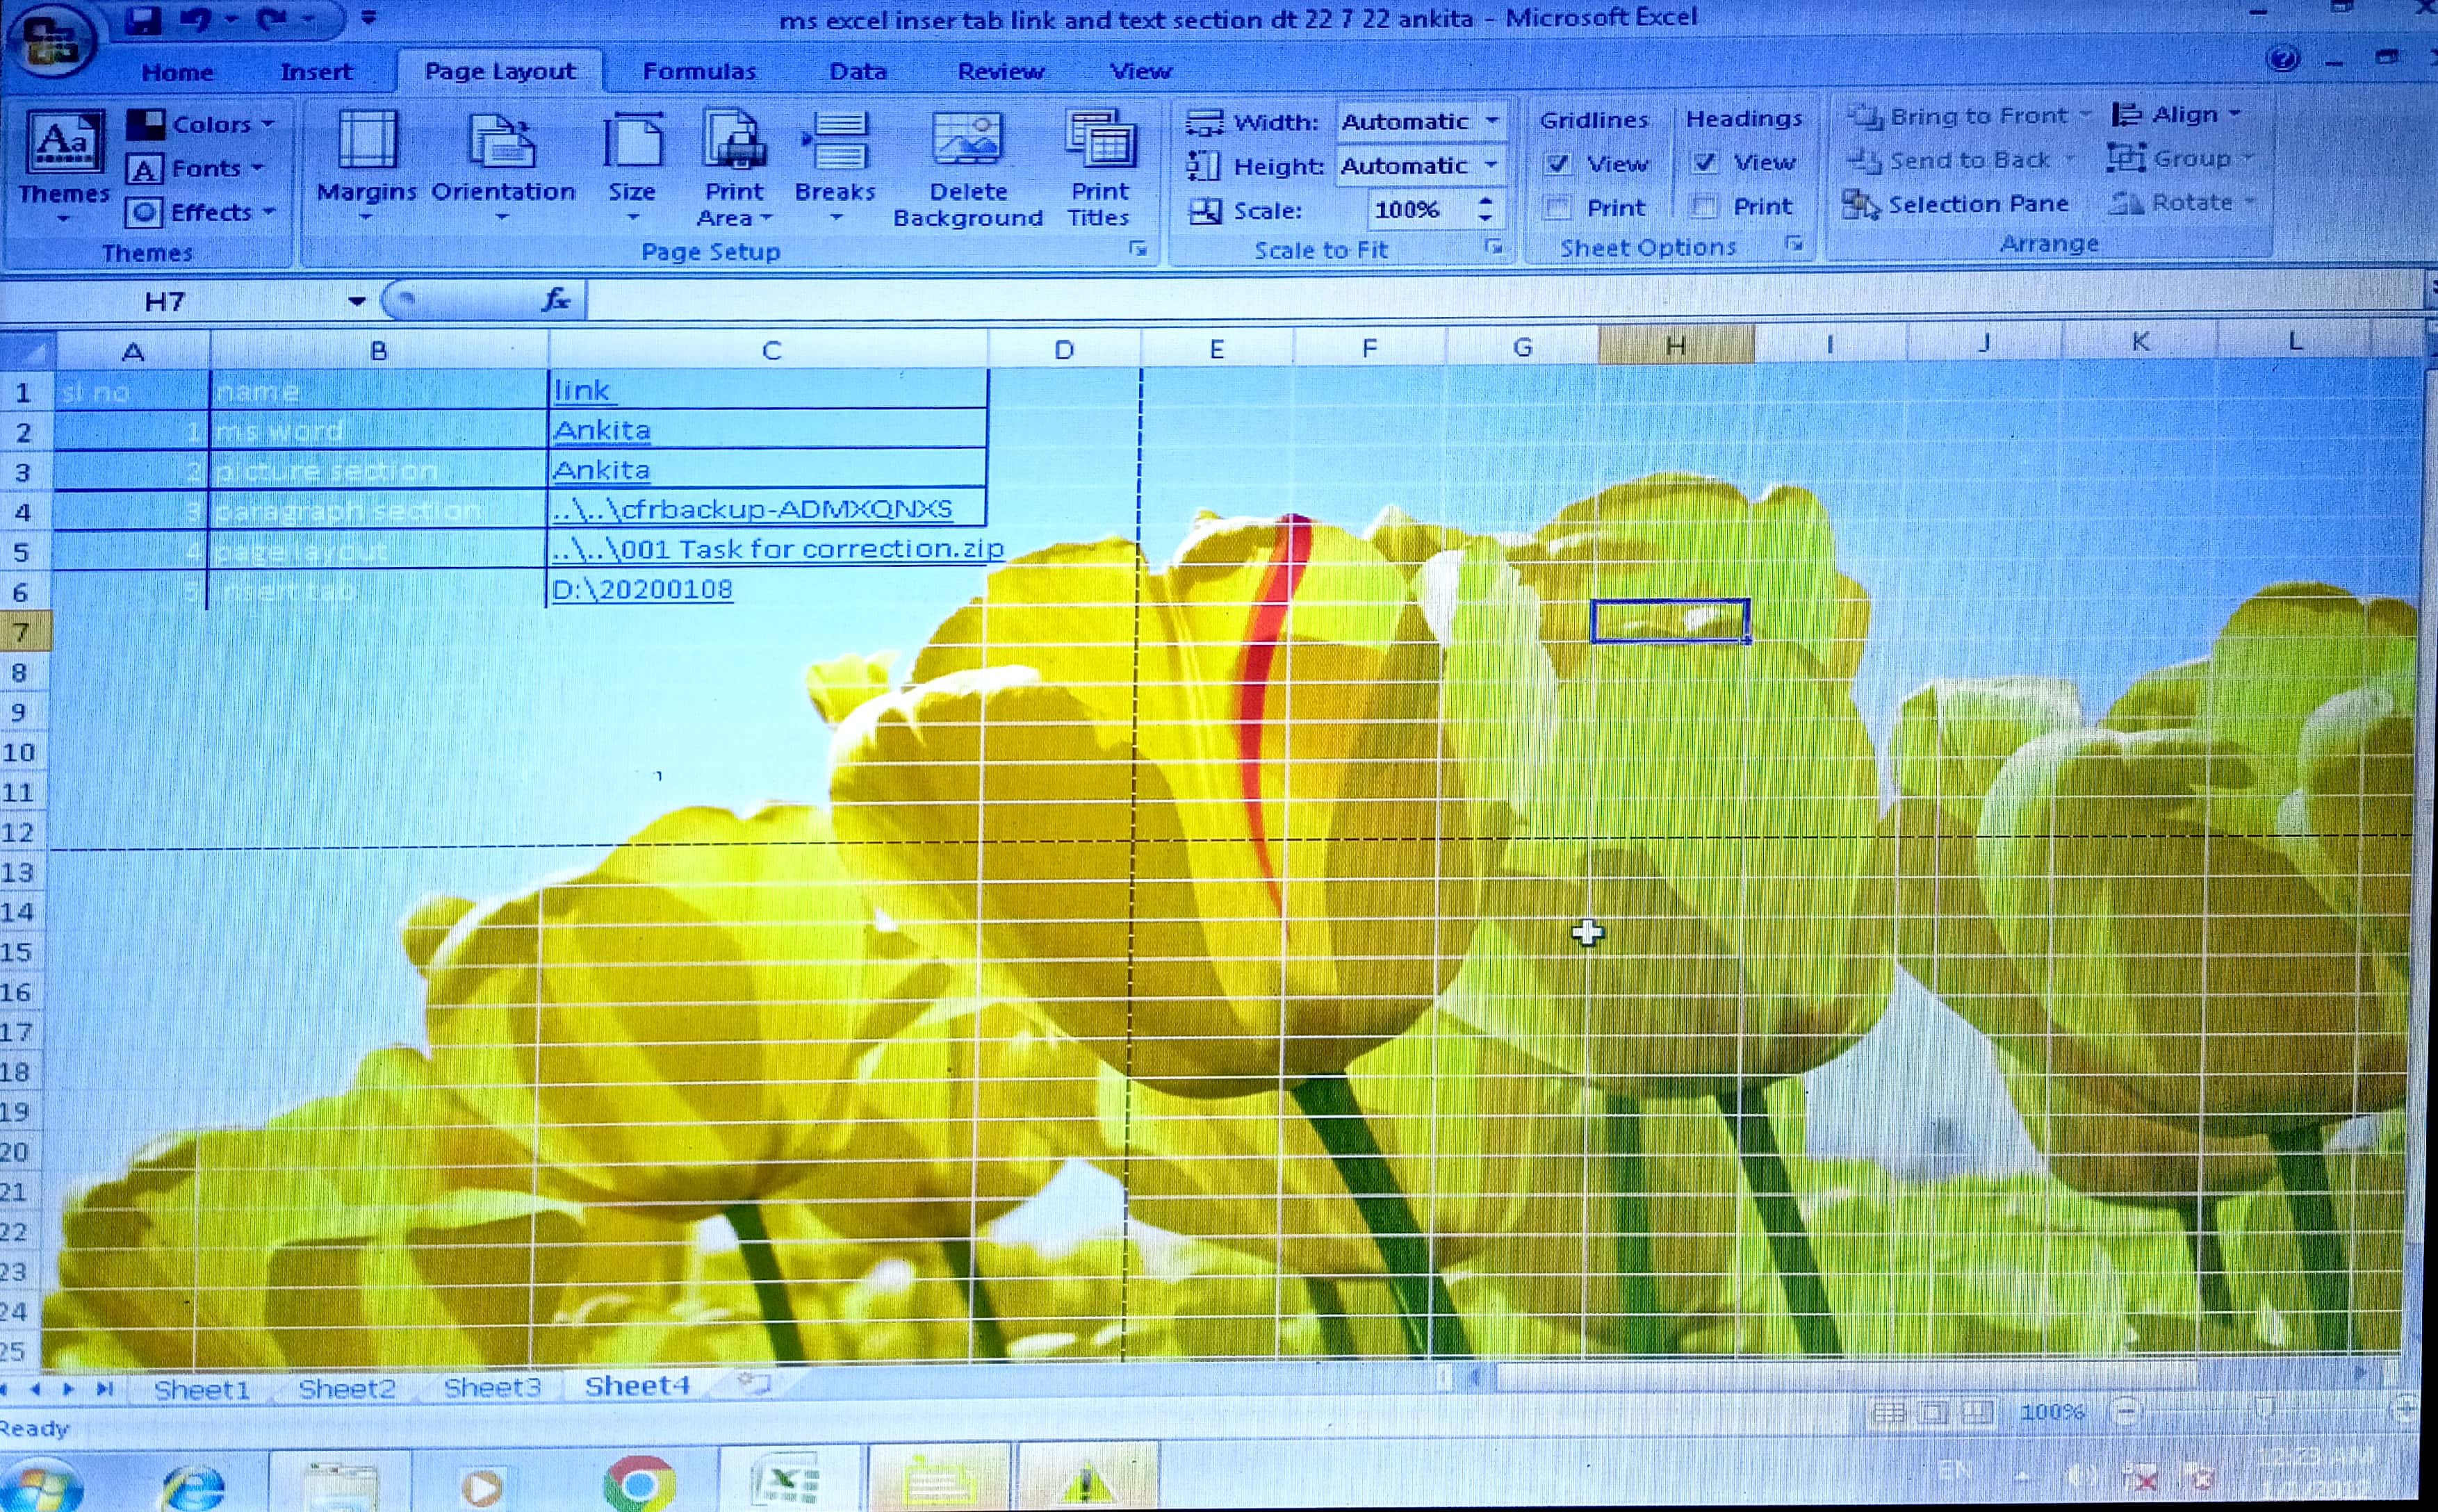This screenshot has width=2438, height=1512.
Task: Expand the Width Automatic dropdown
Action: coord(1491,121)
